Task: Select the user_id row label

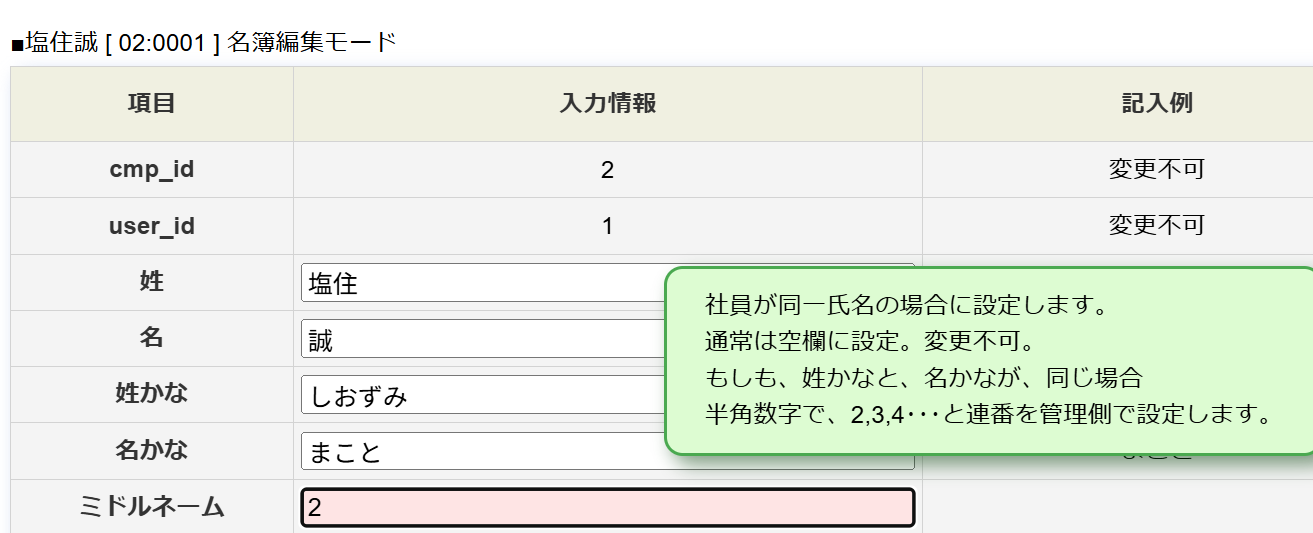Action: point(152,226)
